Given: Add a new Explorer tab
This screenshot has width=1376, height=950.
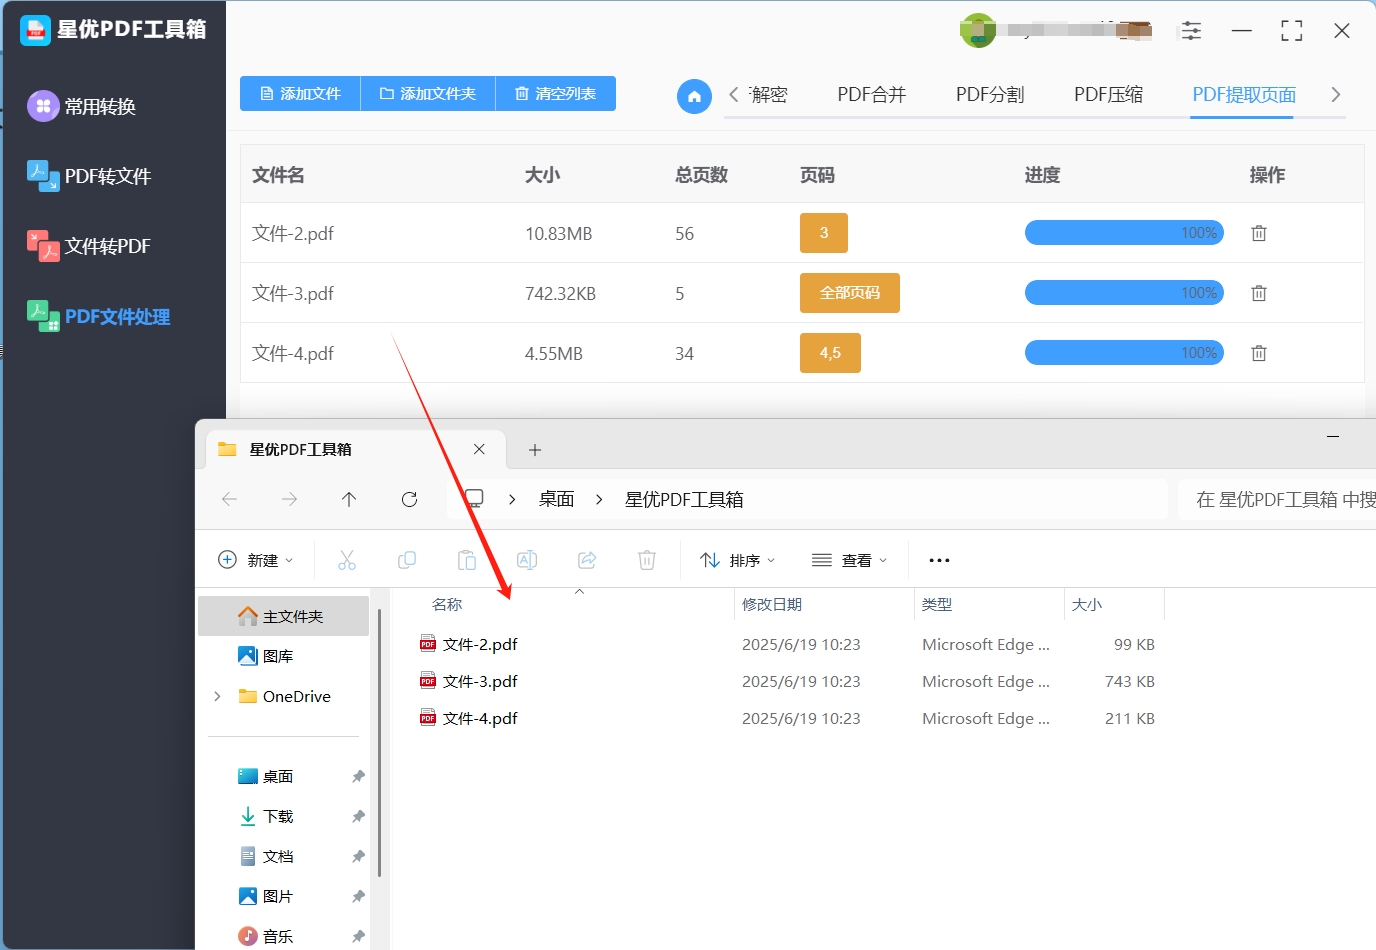Looking at the screenshot, I should 535,450.
